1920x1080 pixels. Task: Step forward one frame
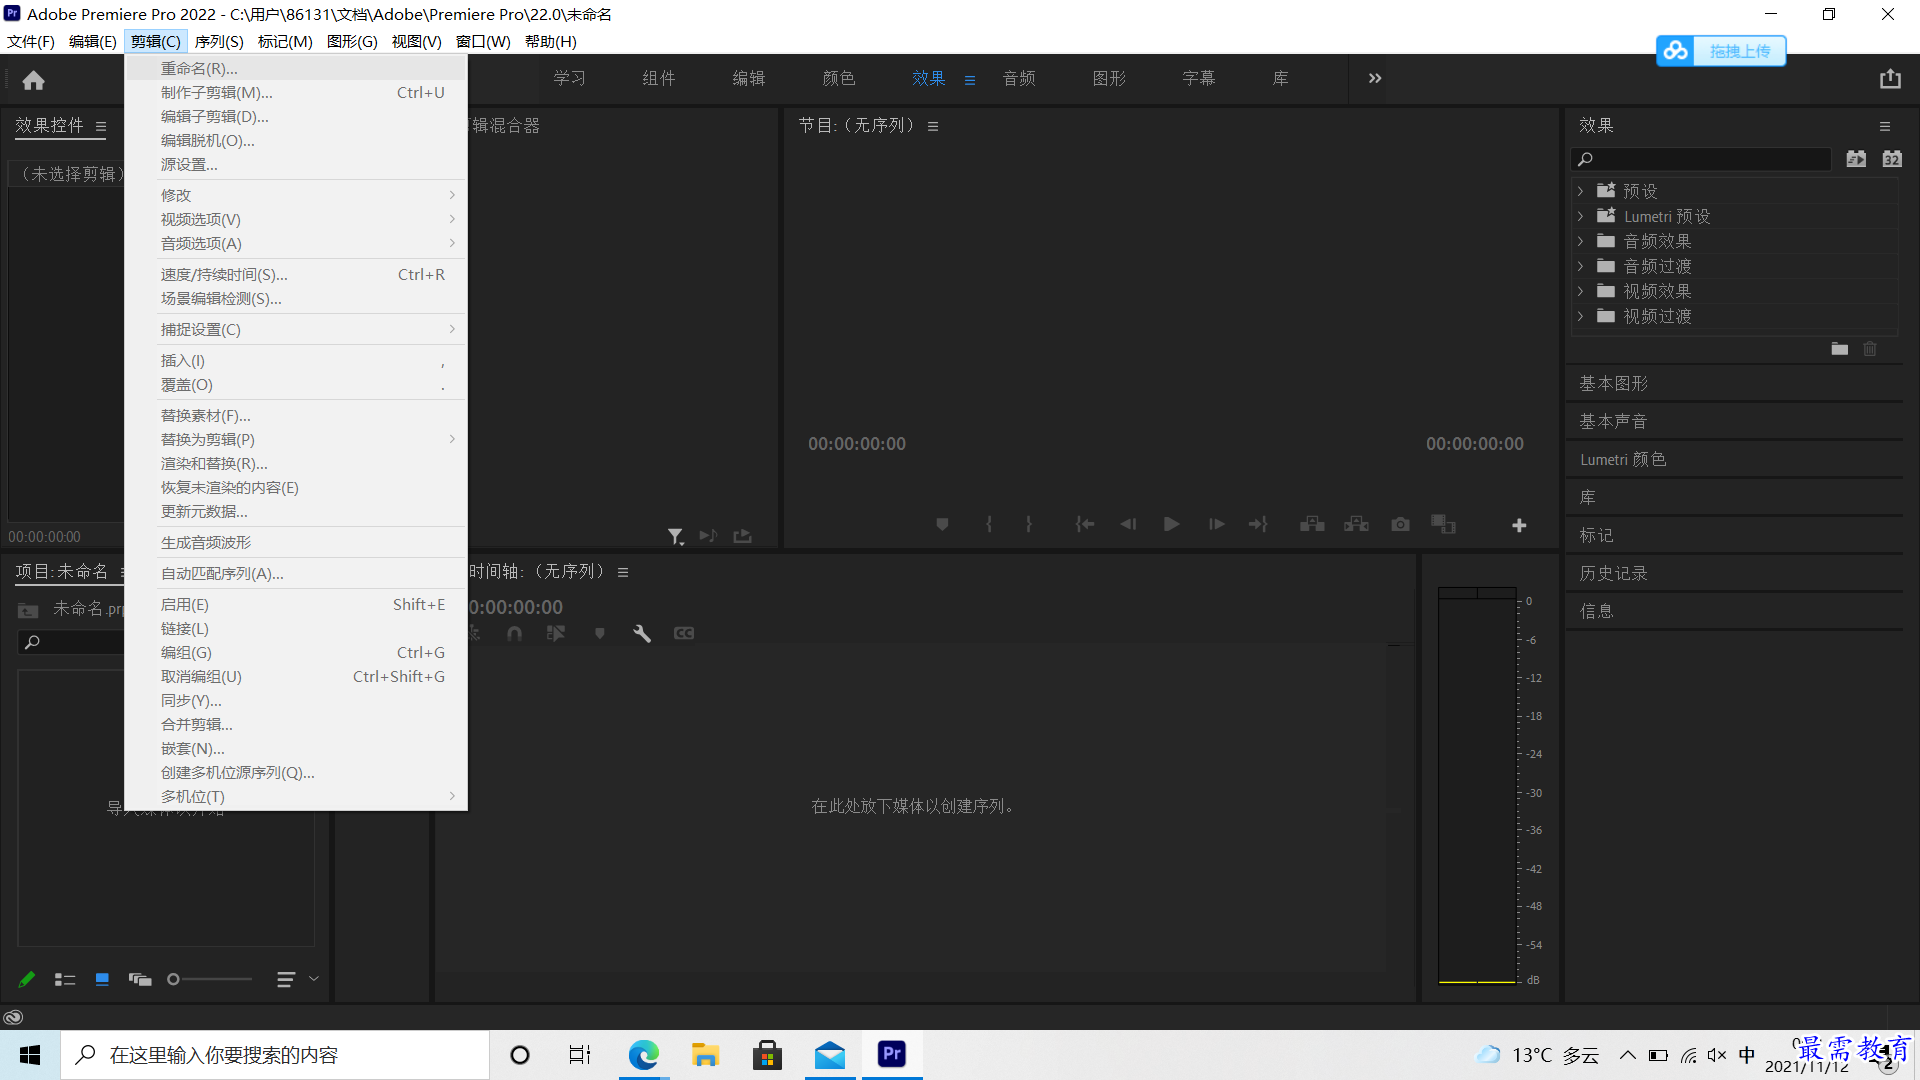coord(1216,524)
